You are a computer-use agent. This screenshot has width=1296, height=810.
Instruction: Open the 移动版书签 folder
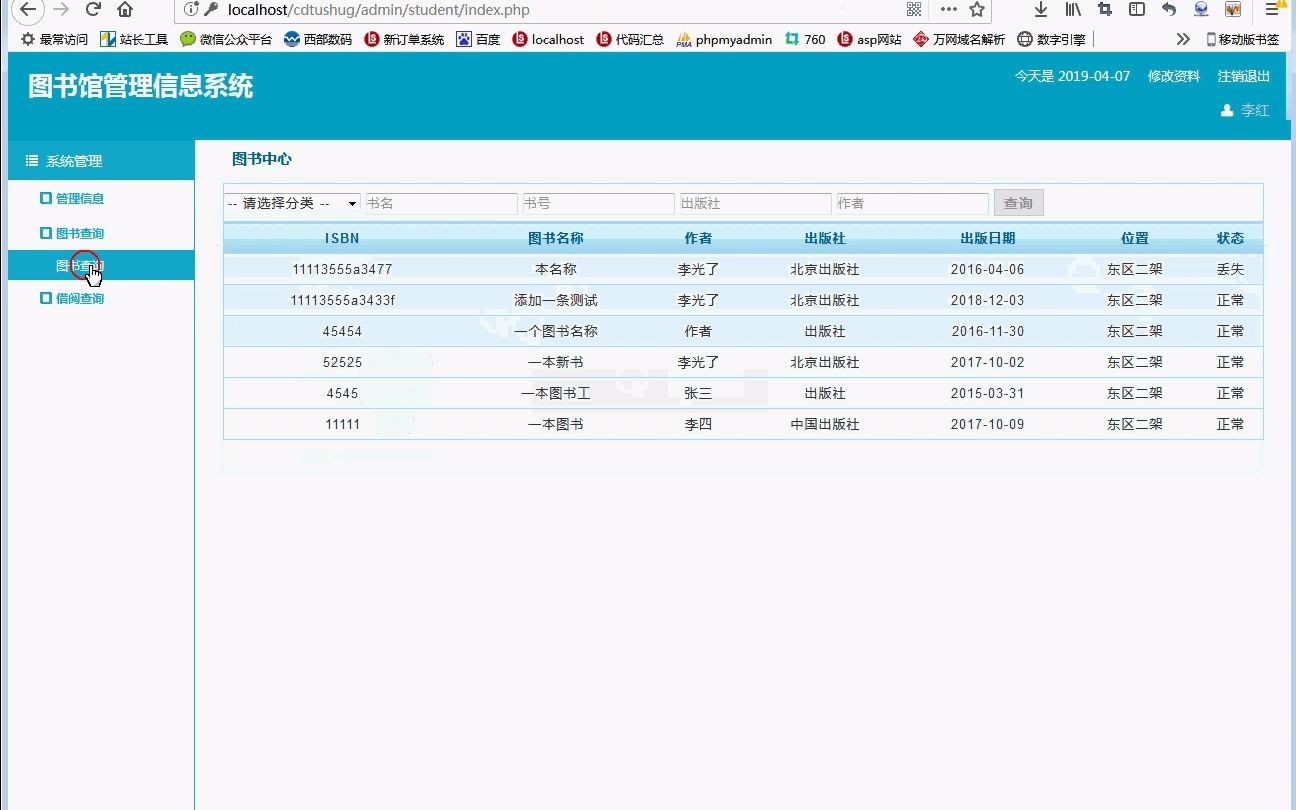[x=1242, y=40]
